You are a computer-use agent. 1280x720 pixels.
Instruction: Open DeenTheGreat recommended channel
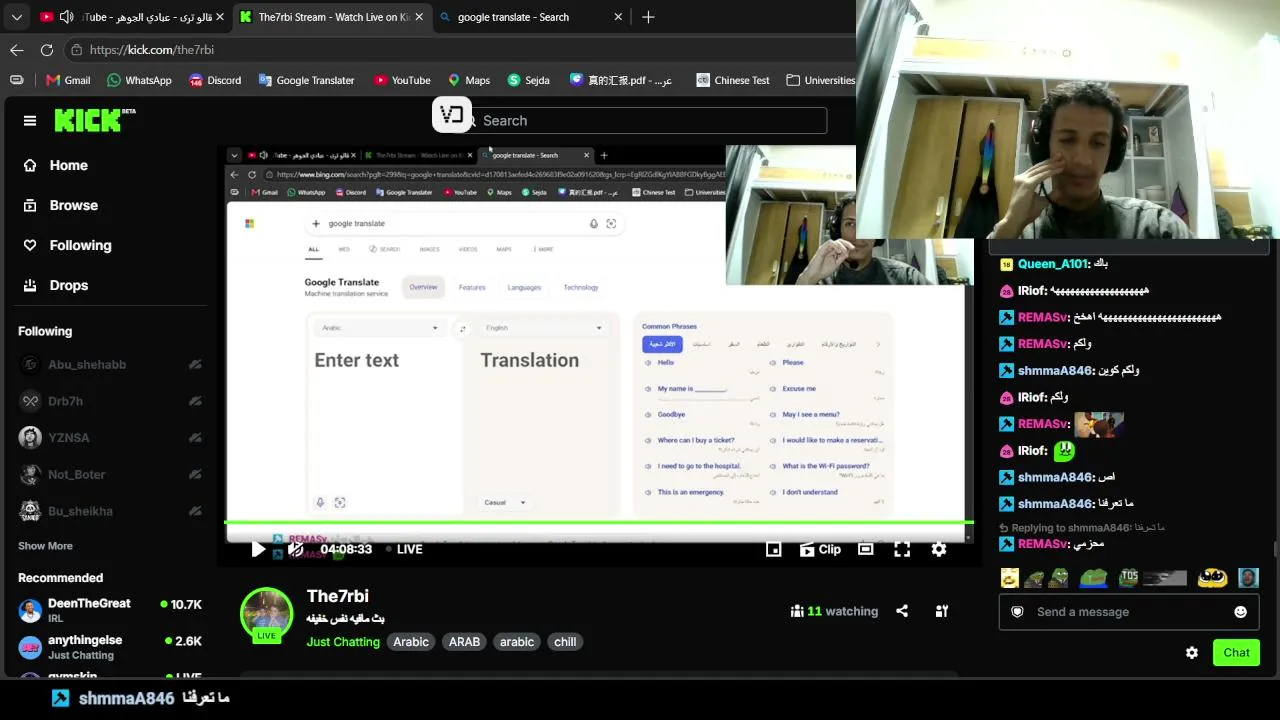coord(110,610)
